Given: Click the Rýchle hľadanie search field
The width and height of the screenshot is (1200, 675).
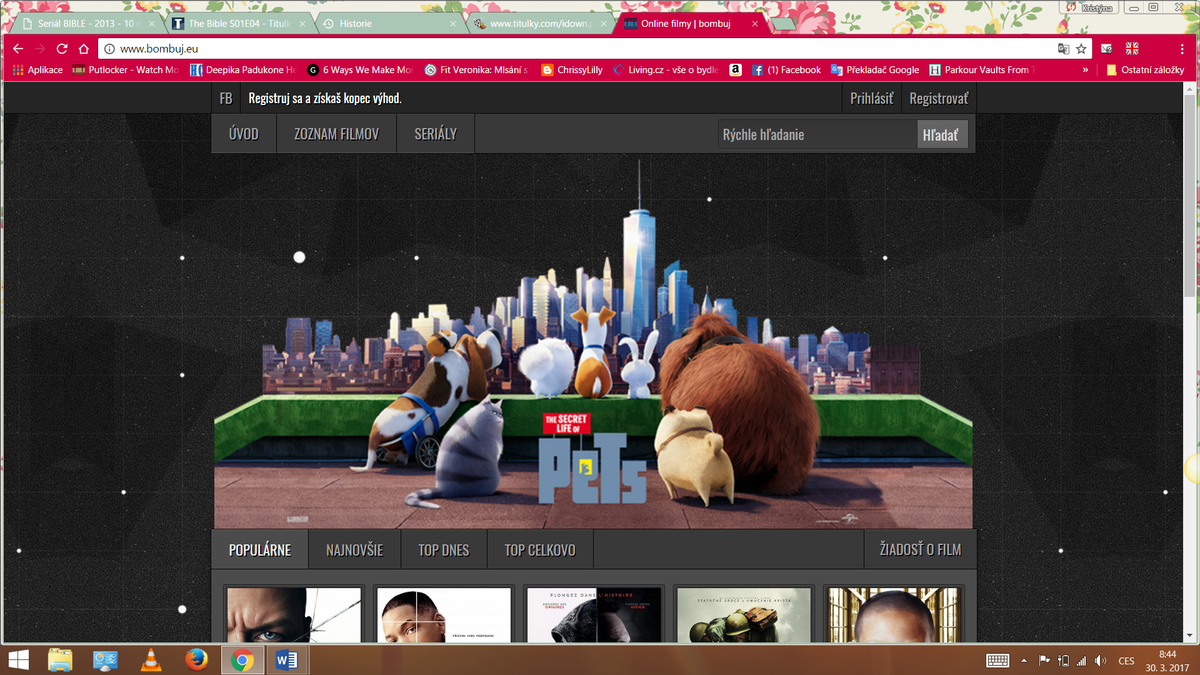Looking at the screenshot, I should (816, 134).
